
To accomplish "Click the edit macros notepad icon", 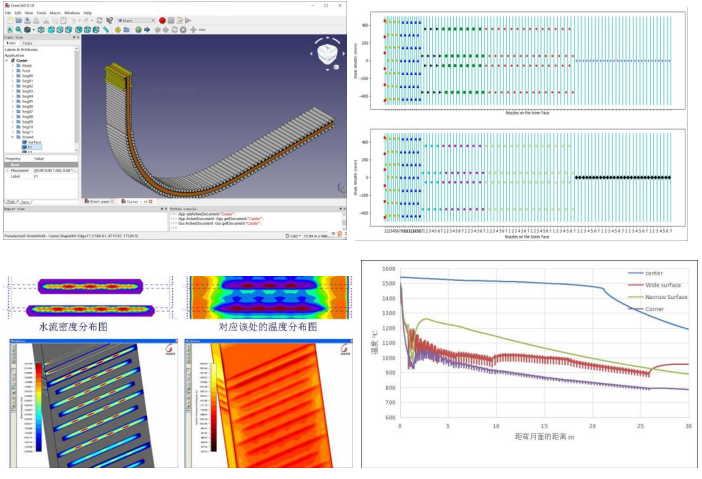I will point(180,21).
